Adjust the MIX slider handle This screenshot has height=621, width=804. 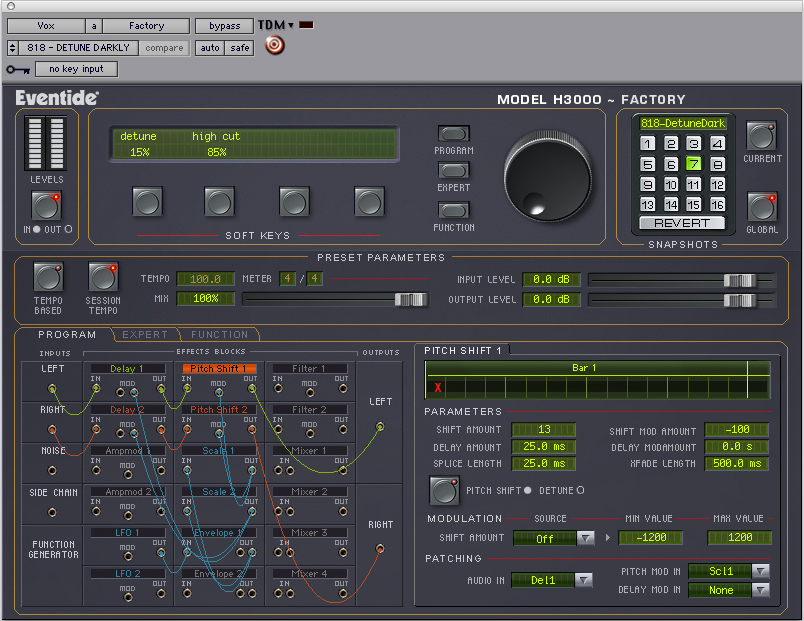(x=411, y=299)
